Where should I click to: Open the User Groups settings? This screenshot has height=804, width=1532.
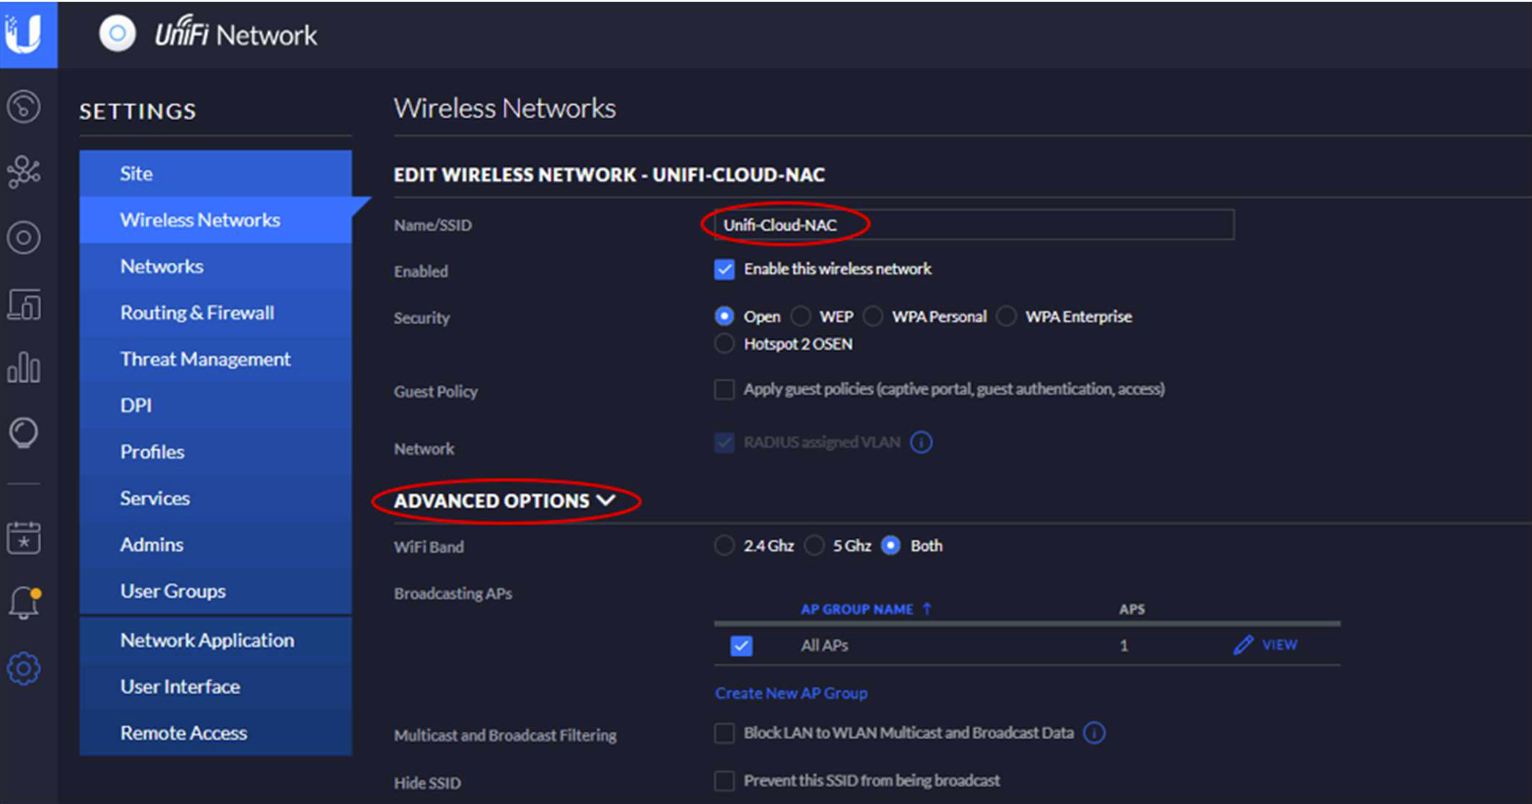pos(216,591)
